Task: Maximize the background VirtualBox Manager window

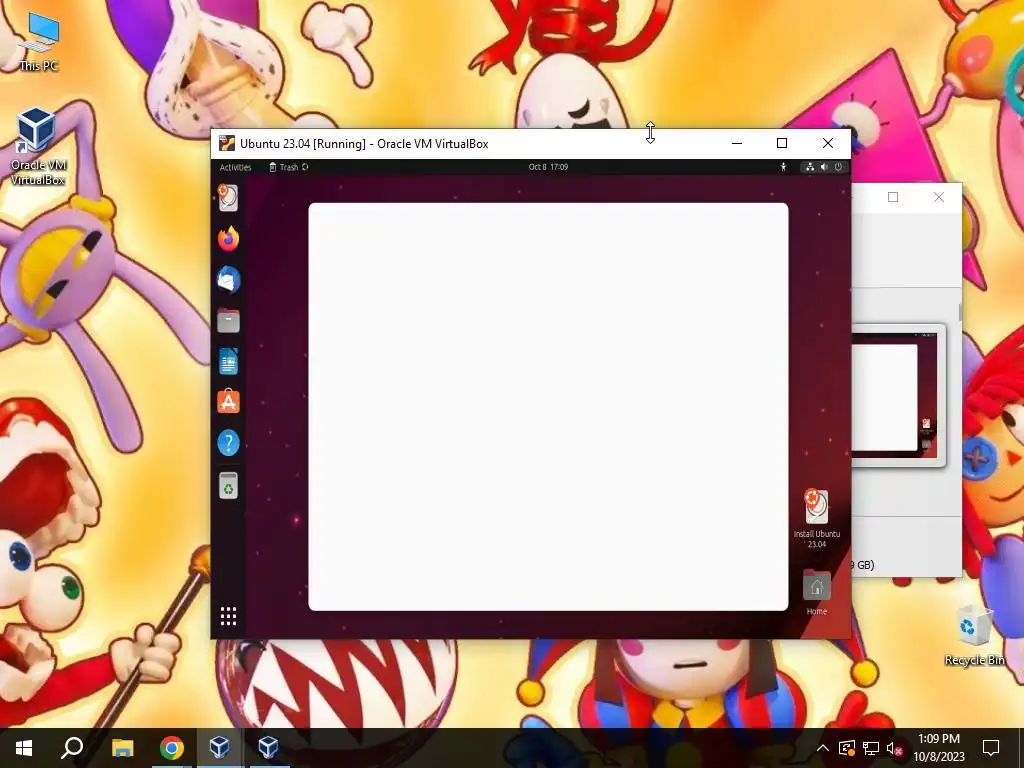Action: 893,197
